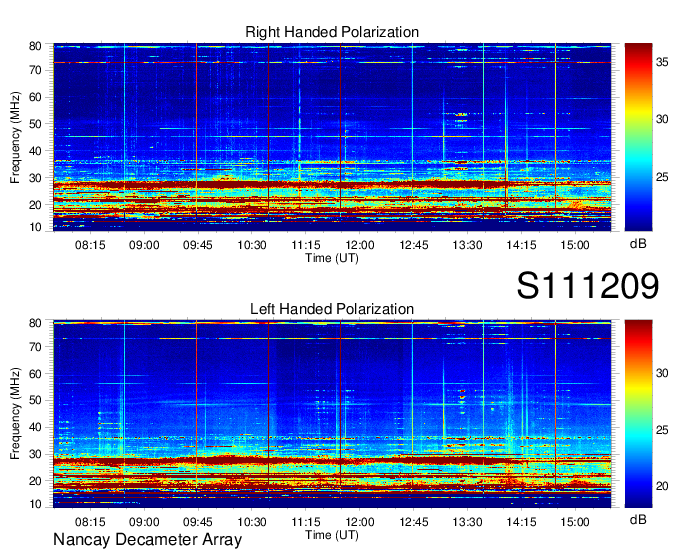The width and height of the screenshot is (680, 552).
Task: Click the 35 dB tick on top colorbar
Action: [x=662, y=62]
